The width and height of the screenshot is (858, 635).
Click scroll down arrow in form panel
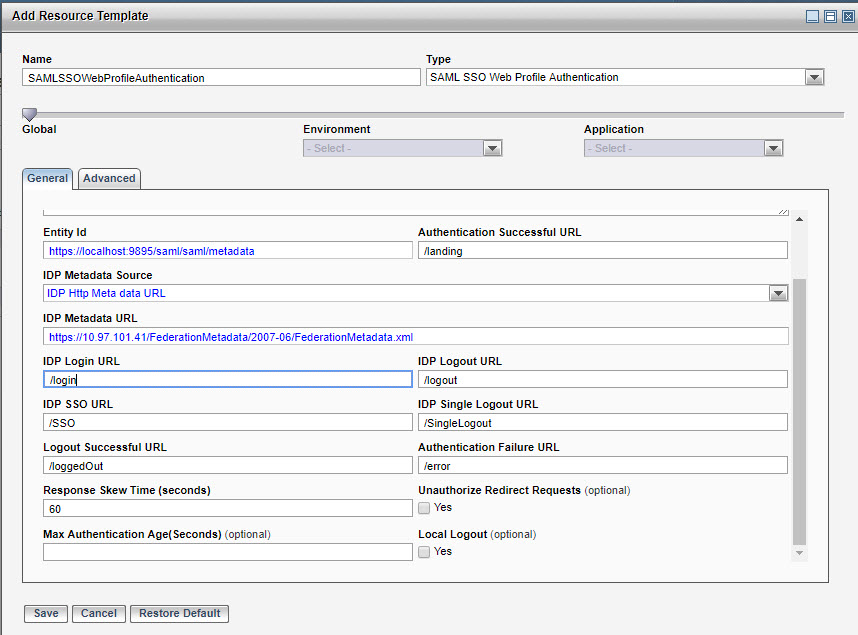(x=798, y=552)
